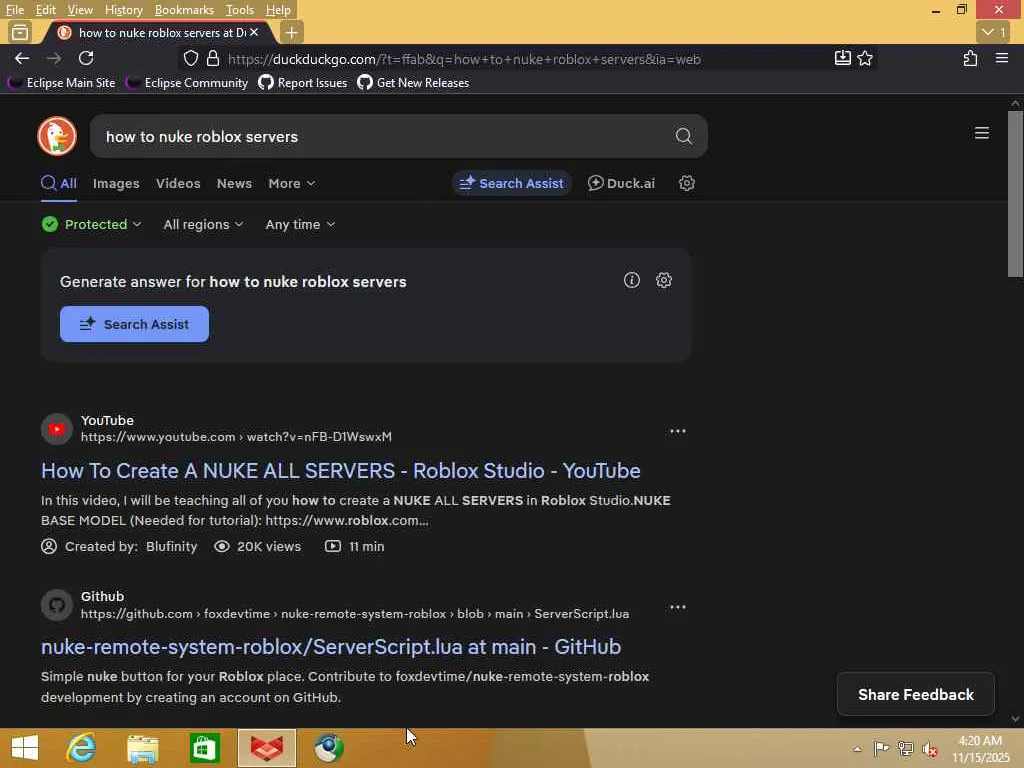Click the site security padlock icon
This screenshot has width=1024, height=768.
coord(212,59)
